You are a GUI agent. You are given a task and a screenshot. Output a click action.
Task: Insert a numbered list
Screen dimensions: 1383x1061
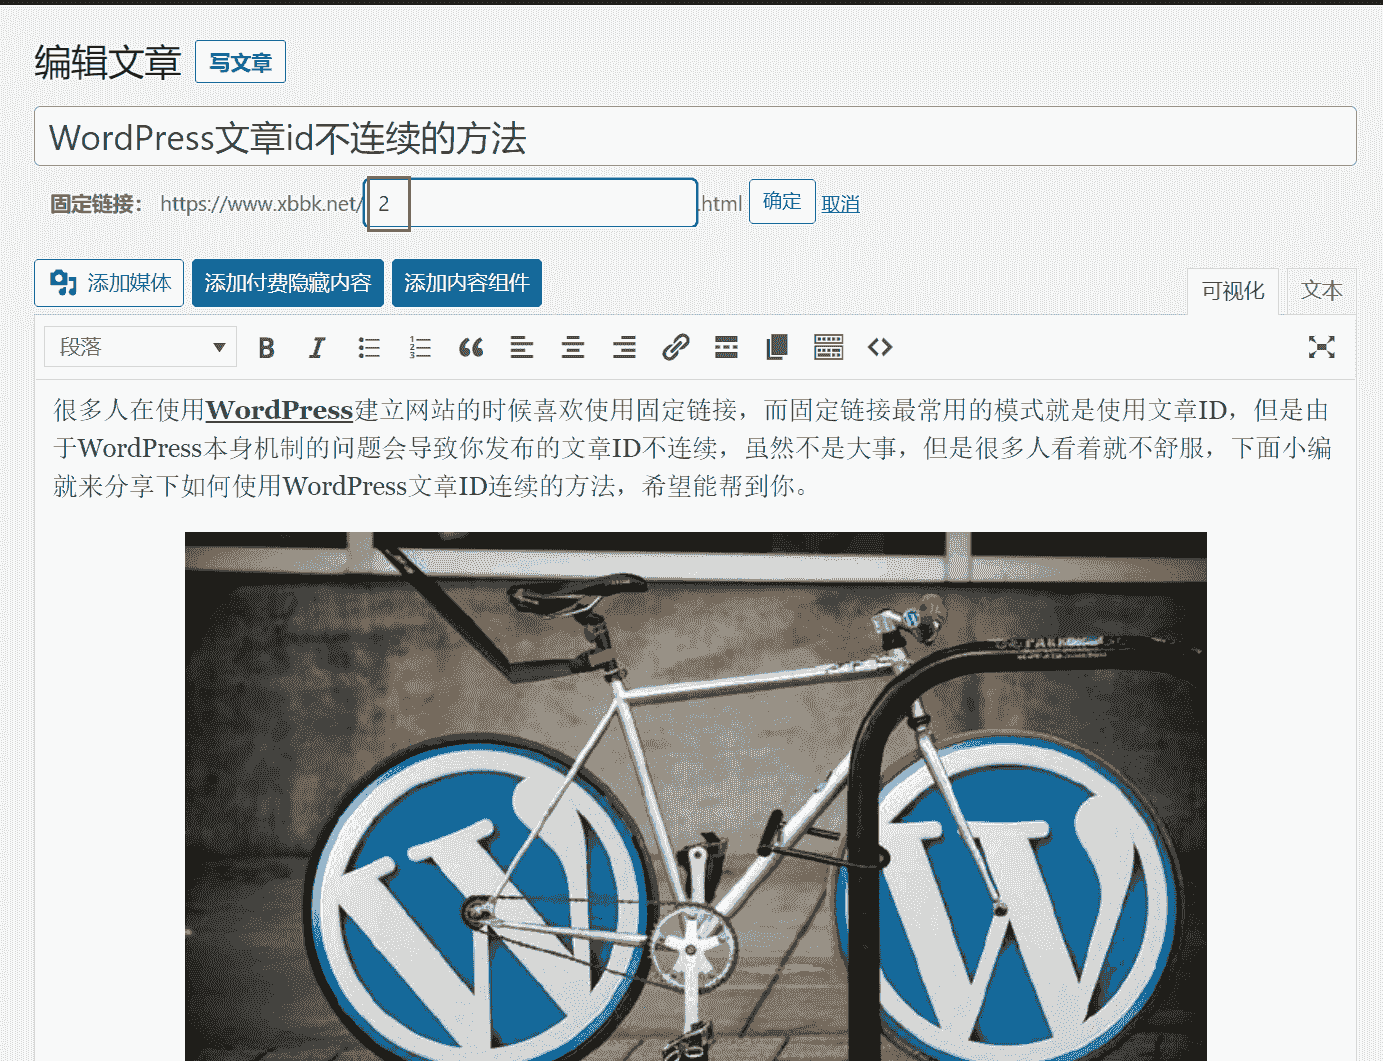420,347
